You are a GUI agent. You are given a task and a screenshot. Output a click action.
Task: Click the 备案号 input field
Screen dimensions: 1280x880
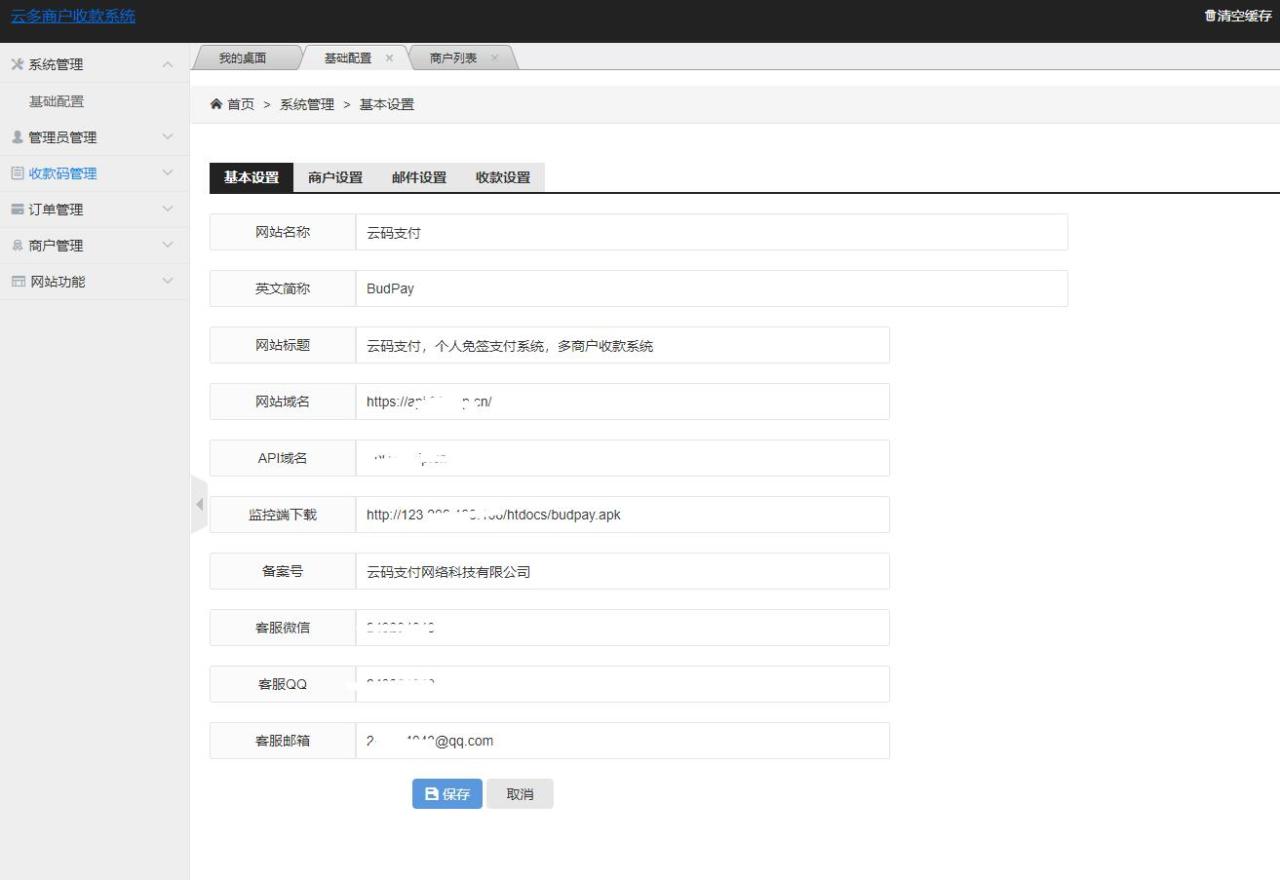(622, 571)
